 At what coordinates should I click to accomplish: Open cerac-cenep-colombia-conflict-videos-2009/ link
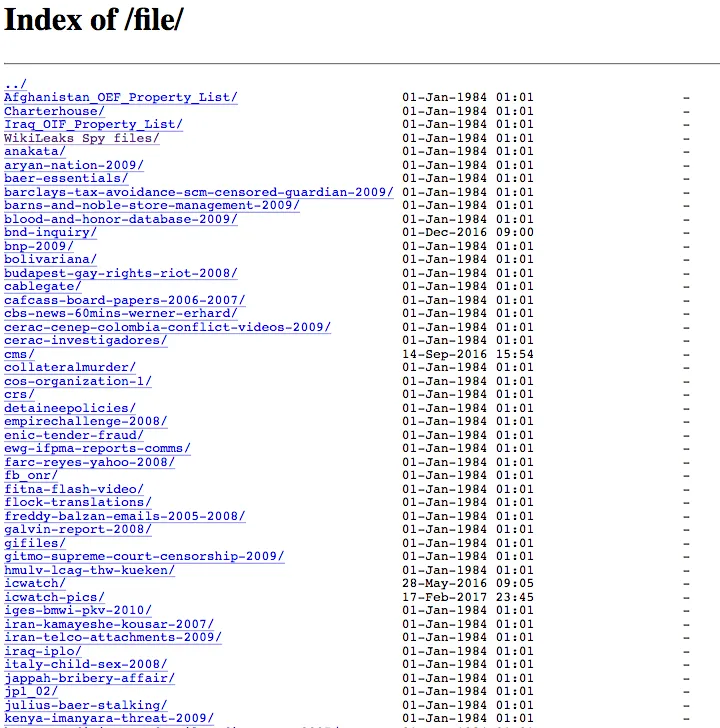(168, 327)
